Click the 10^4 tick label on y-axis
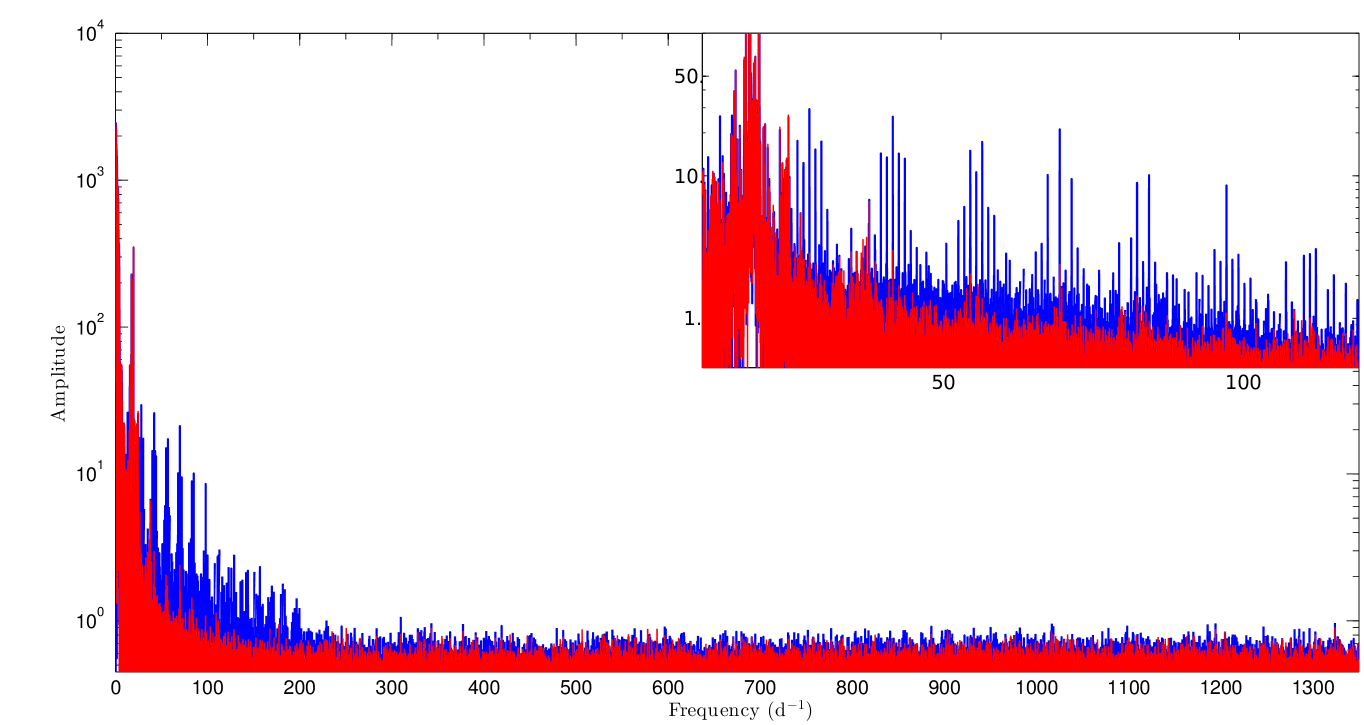 91,35
